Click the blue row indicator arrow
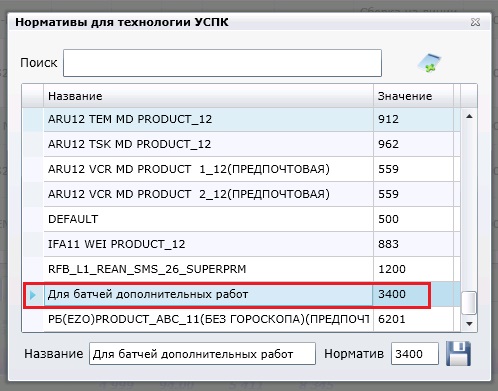The width and height of the screenshot is (498, 391). coord(33,295)
